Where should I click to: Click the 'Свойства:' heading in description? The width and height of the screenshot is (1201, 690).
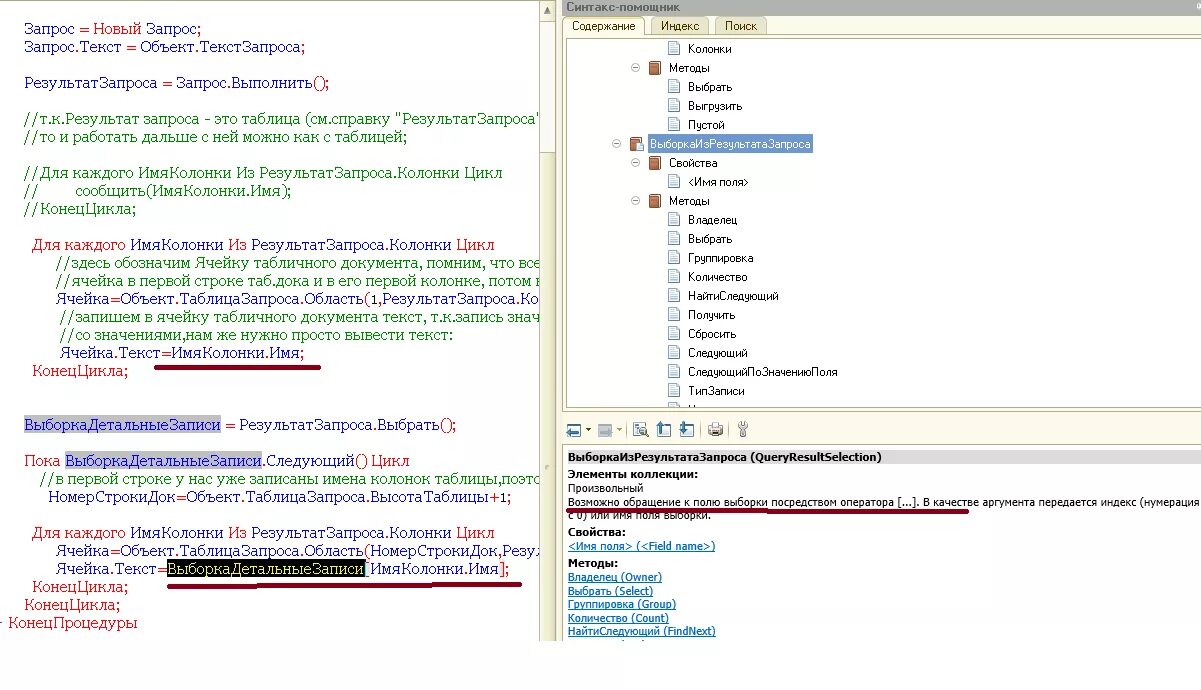click(x=598, y=532)
